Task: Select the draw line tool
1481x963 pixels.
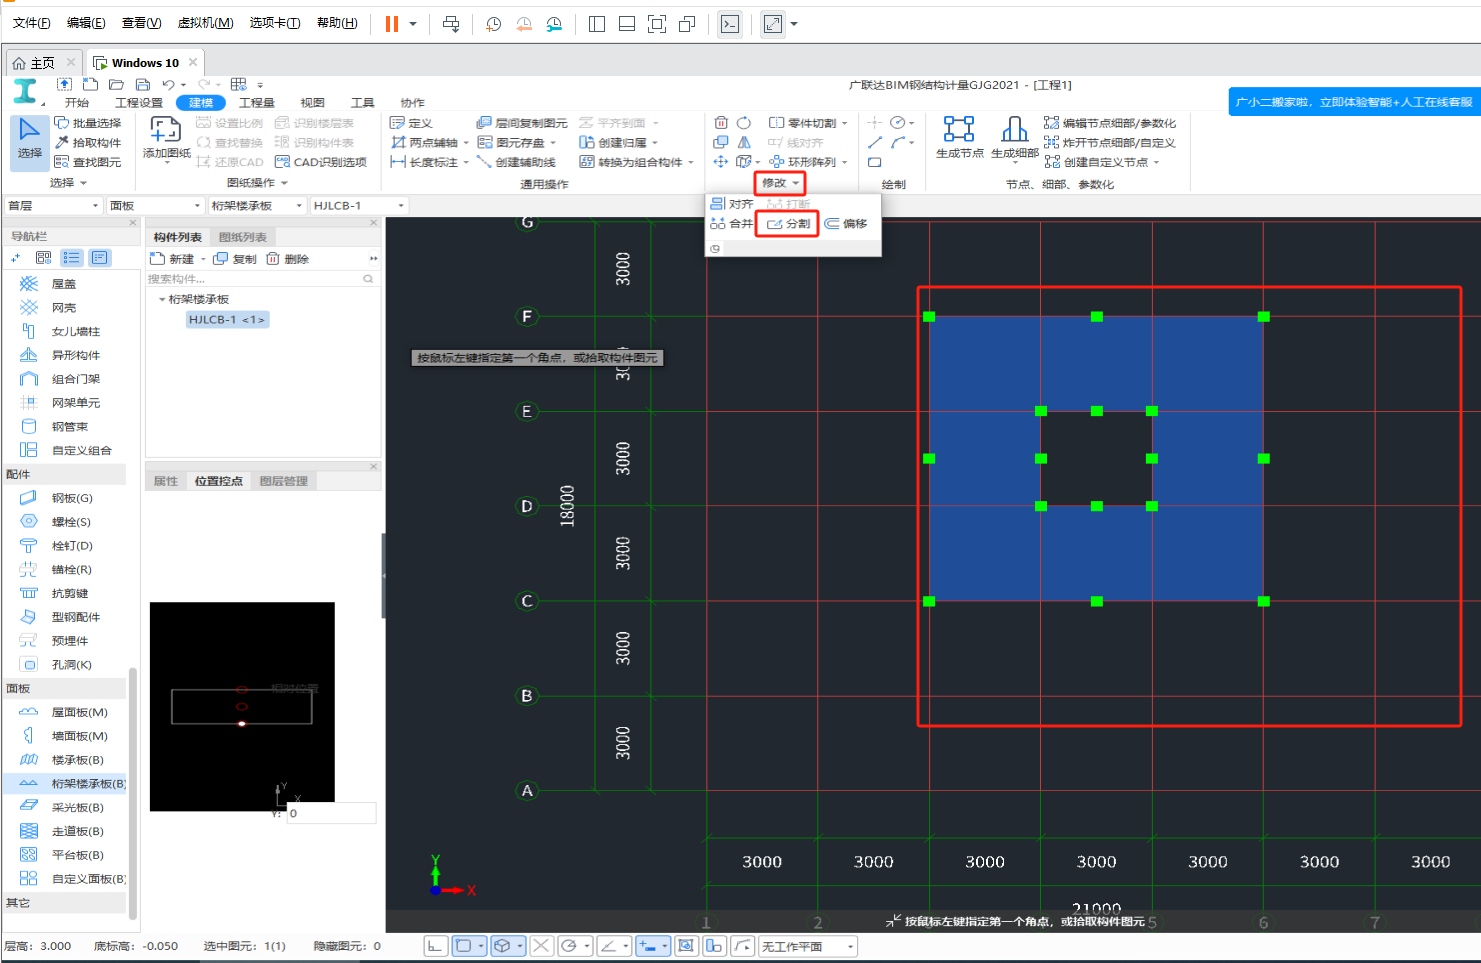Action: pyautogui.click(x=875, y=142)
